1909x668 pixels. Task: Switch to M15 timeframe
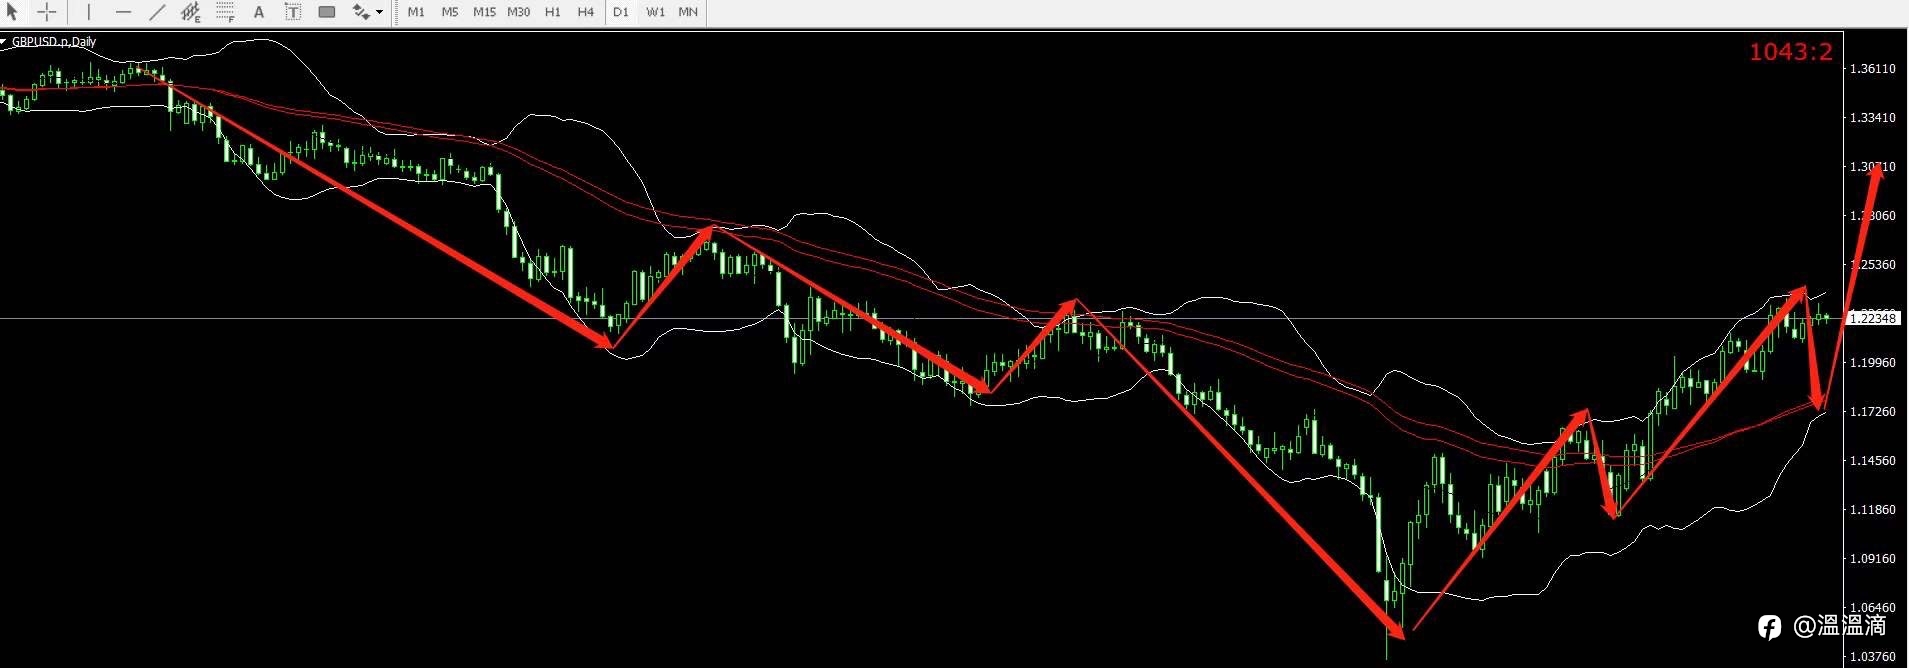[484, 12]
